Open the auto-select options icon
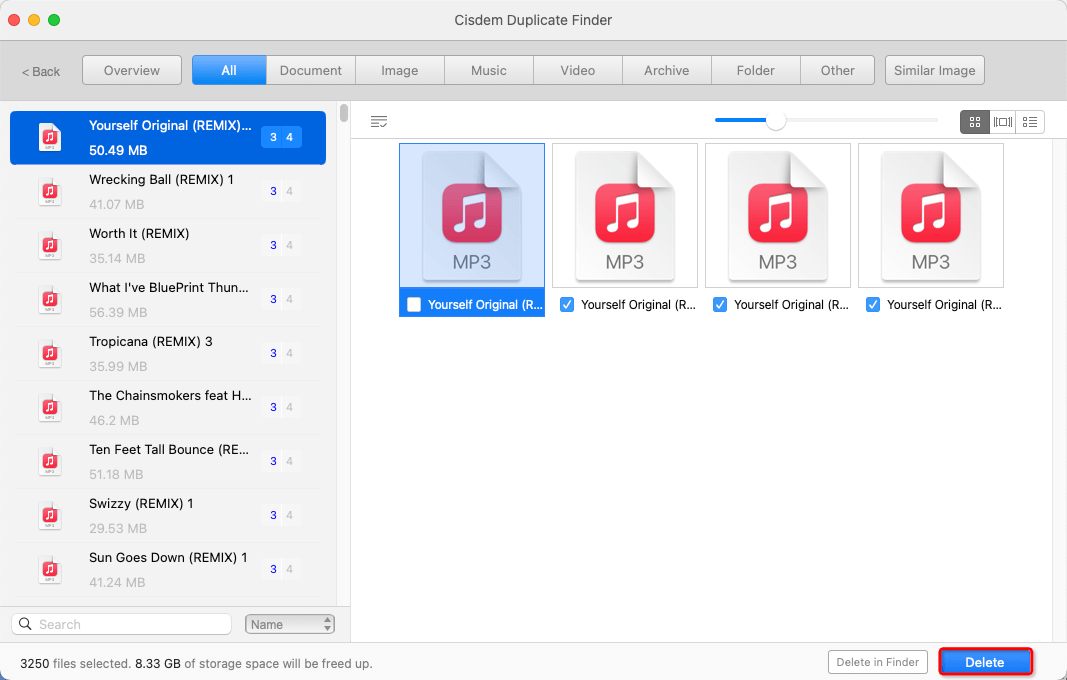The image size is (1067, 680). point(379,121)
